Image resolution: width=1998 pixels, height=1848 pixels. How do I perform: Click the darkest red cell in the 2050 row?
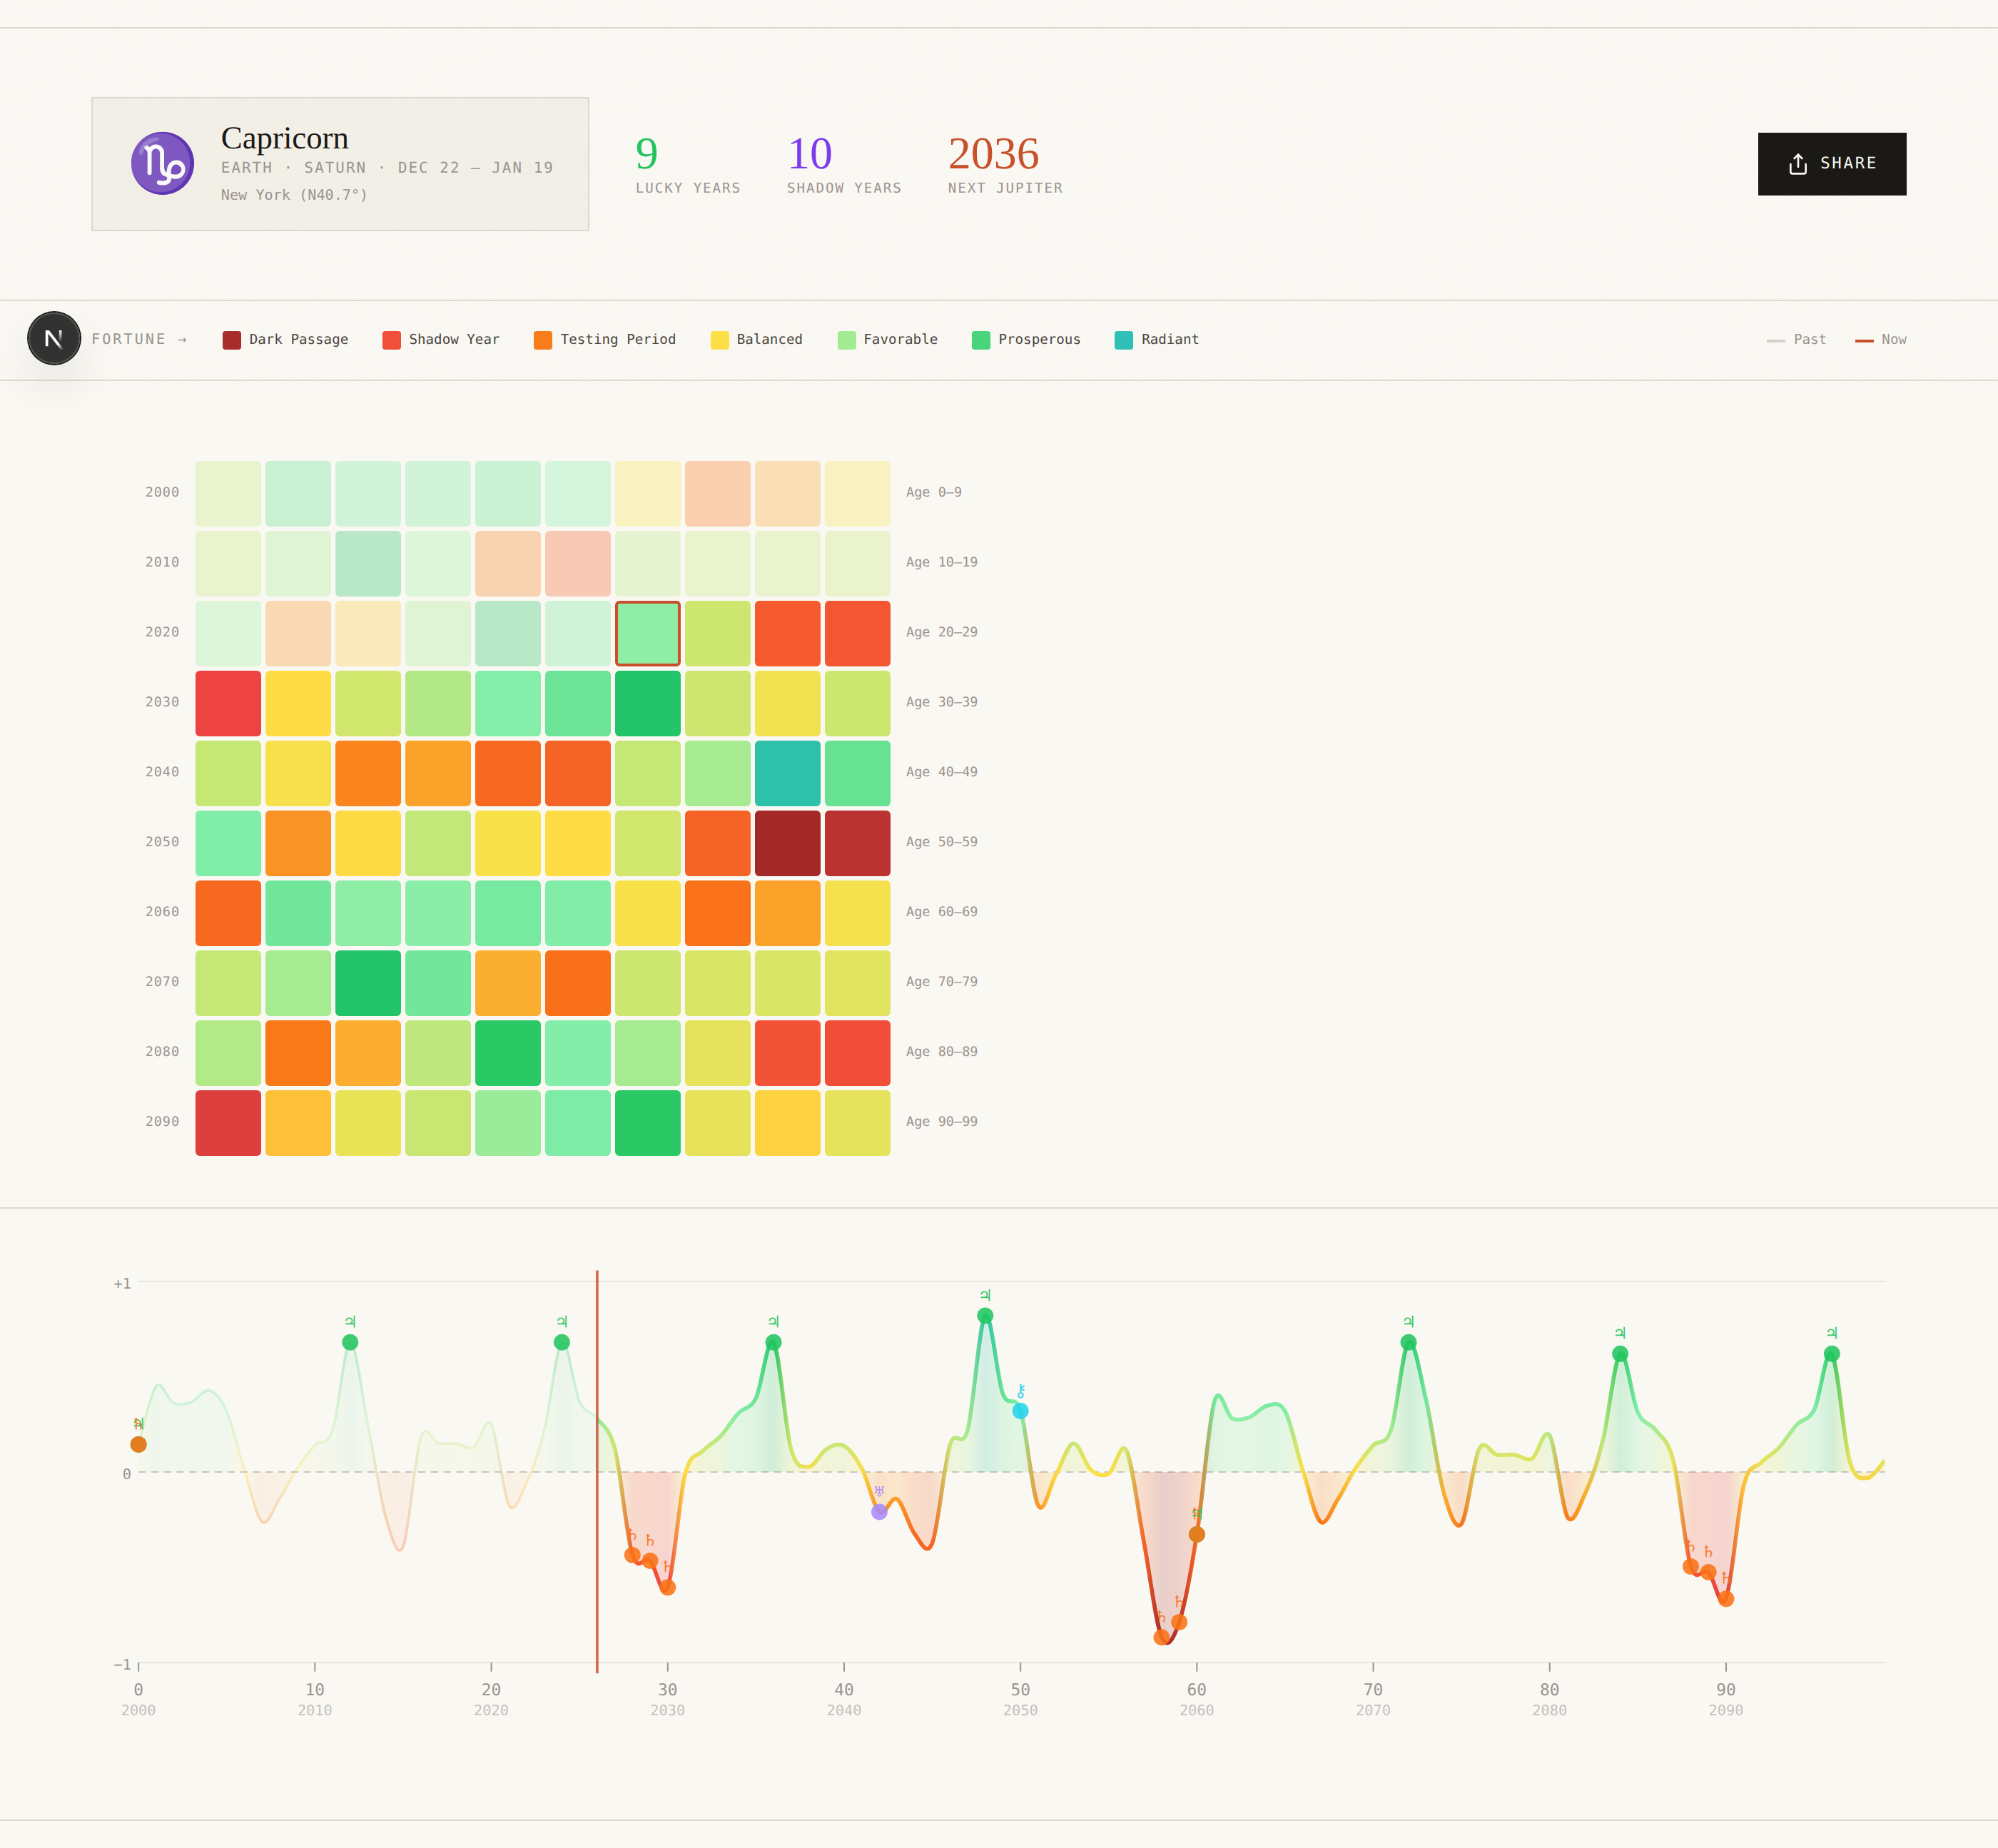787,843
